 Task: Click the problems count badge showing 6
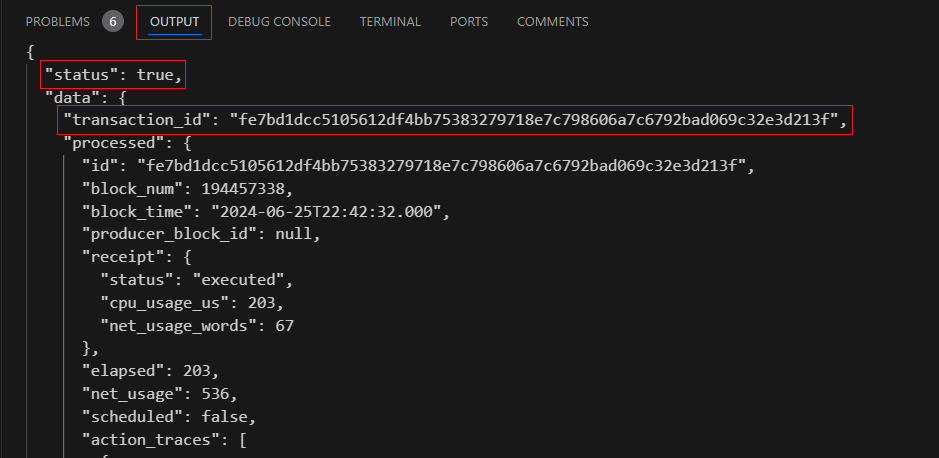point(113,22)
